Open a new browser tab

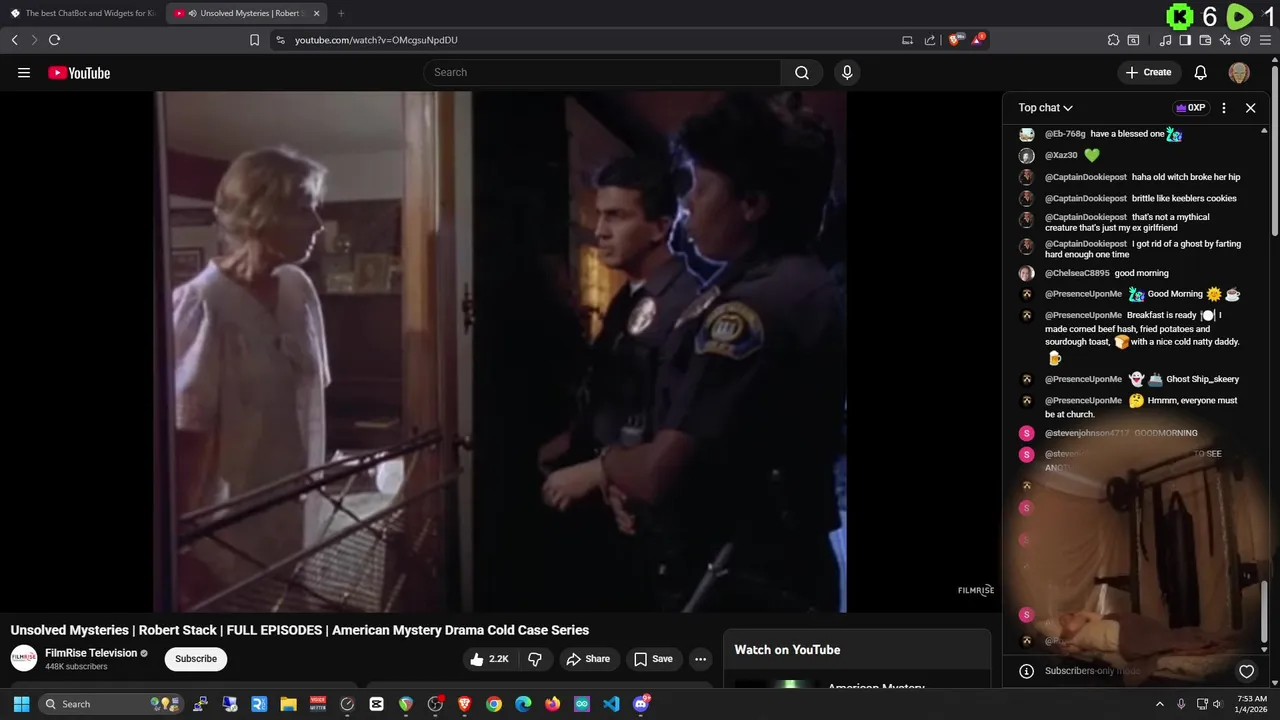click(x=341, y=13)
